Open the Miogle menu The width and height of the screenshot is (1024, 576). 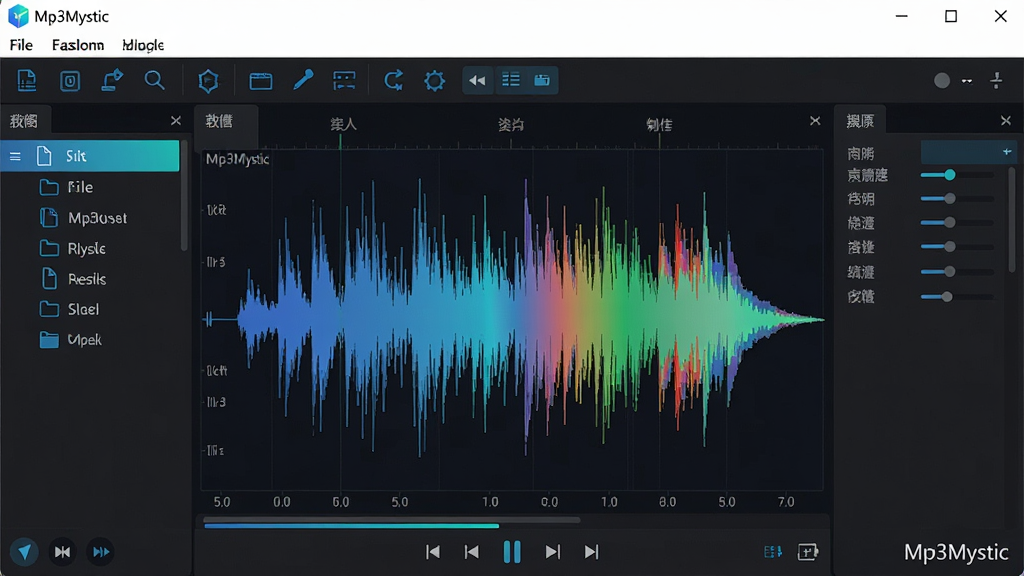pos(143,45)
